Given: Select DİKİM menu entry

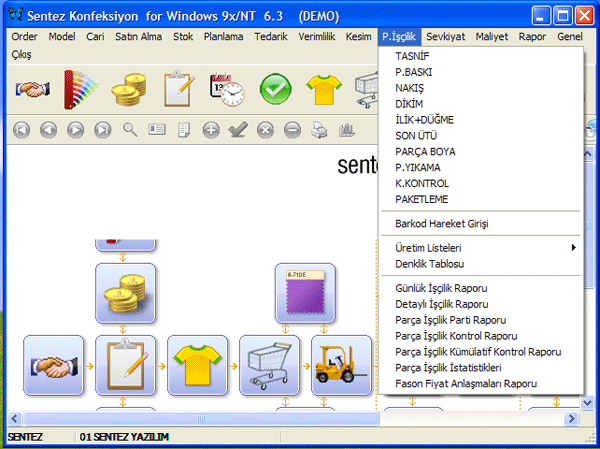Looking at the screenshot, I should click(x=482, y=104).
